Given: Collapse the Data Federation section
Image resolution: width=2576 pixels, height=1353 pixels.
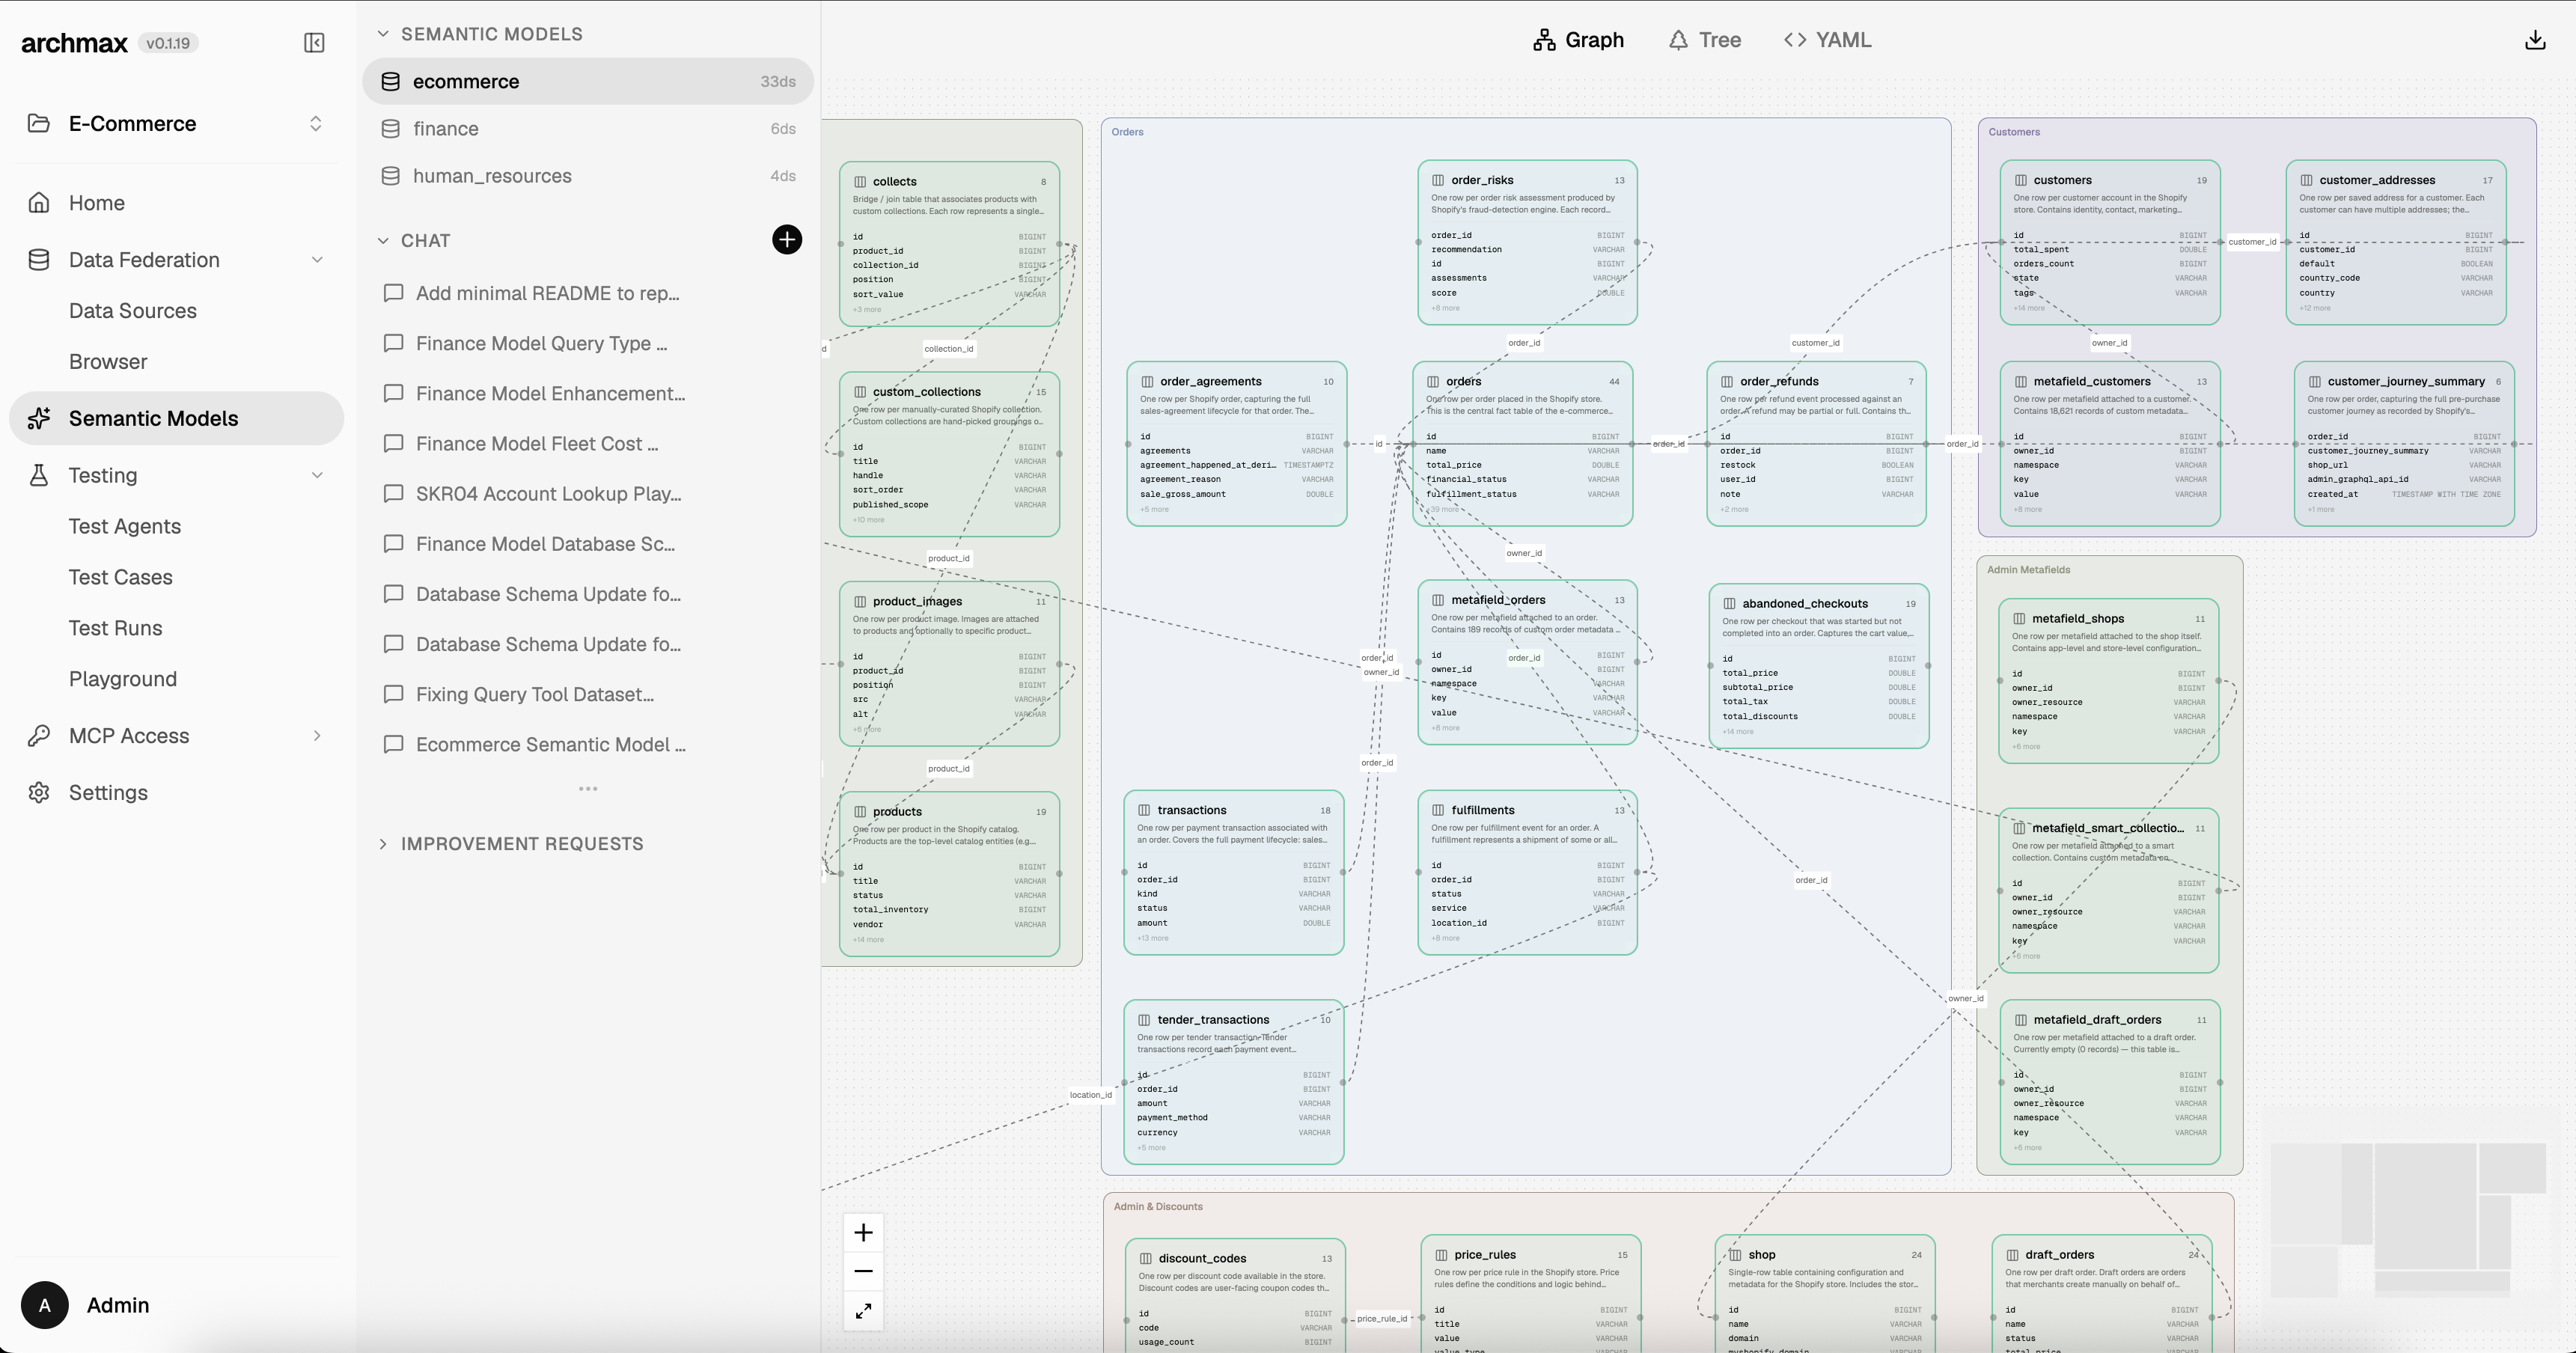Looking at the screenshot, I should (x=317, y=260).
